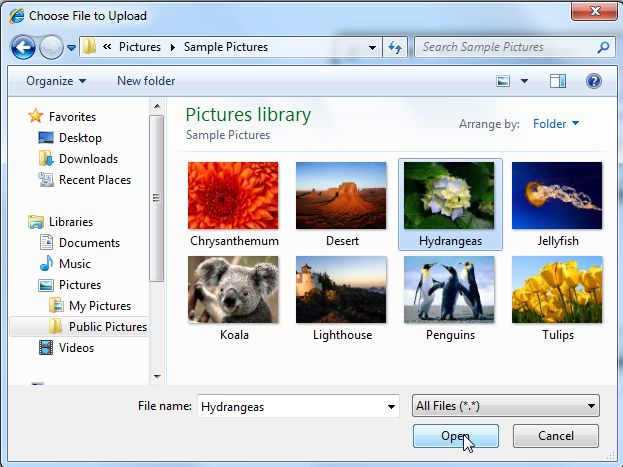Select Recent Places in the navigation pane

tap(84, 180)
